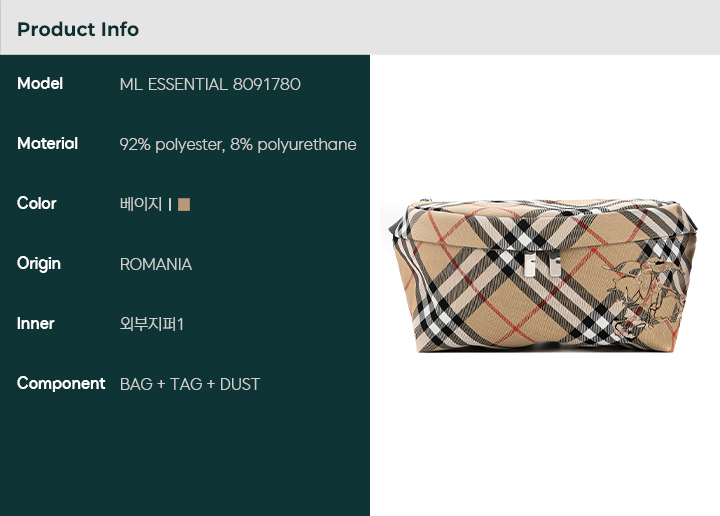This screenshot has width=720, height=516.
Task: Click the bag's folded top flap
Action: point(544,225)
